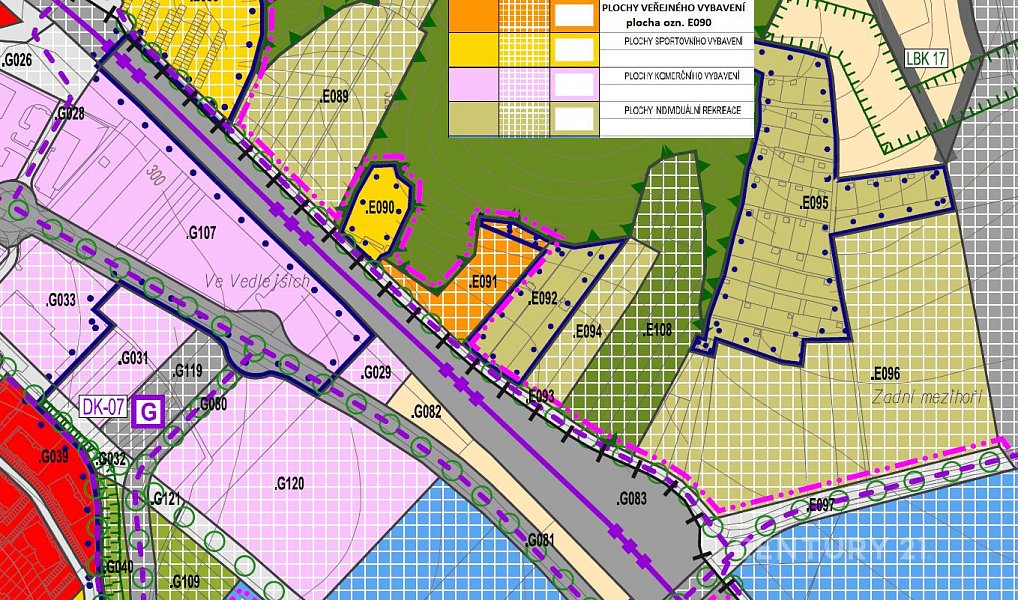Viewport: 1018px width, 600px height.
Task: Select parcel label .G119
Action: [188, 371]
